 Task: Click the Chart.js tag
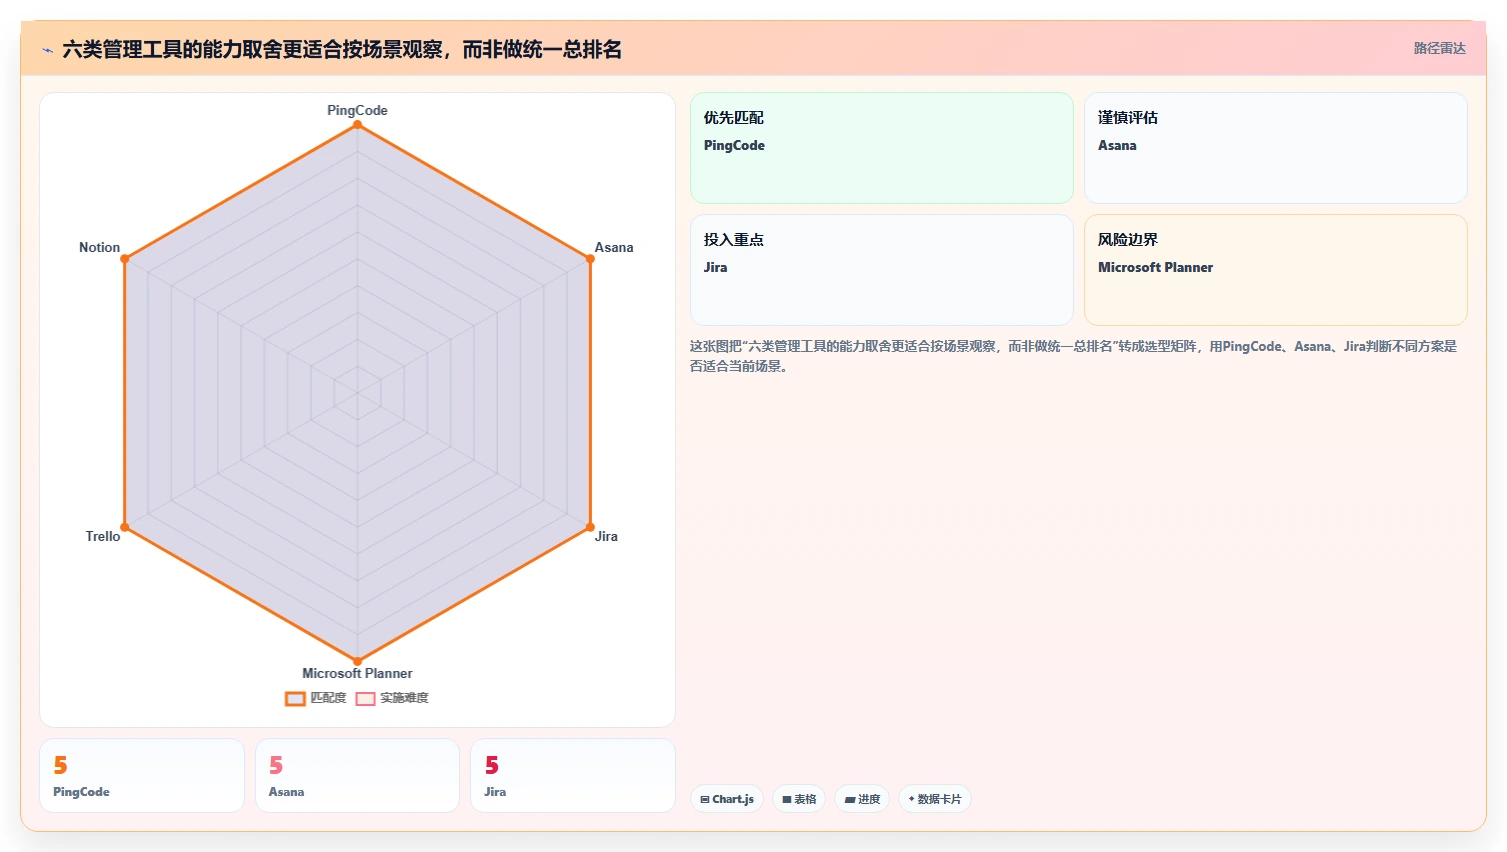click(x=727, y=799)
